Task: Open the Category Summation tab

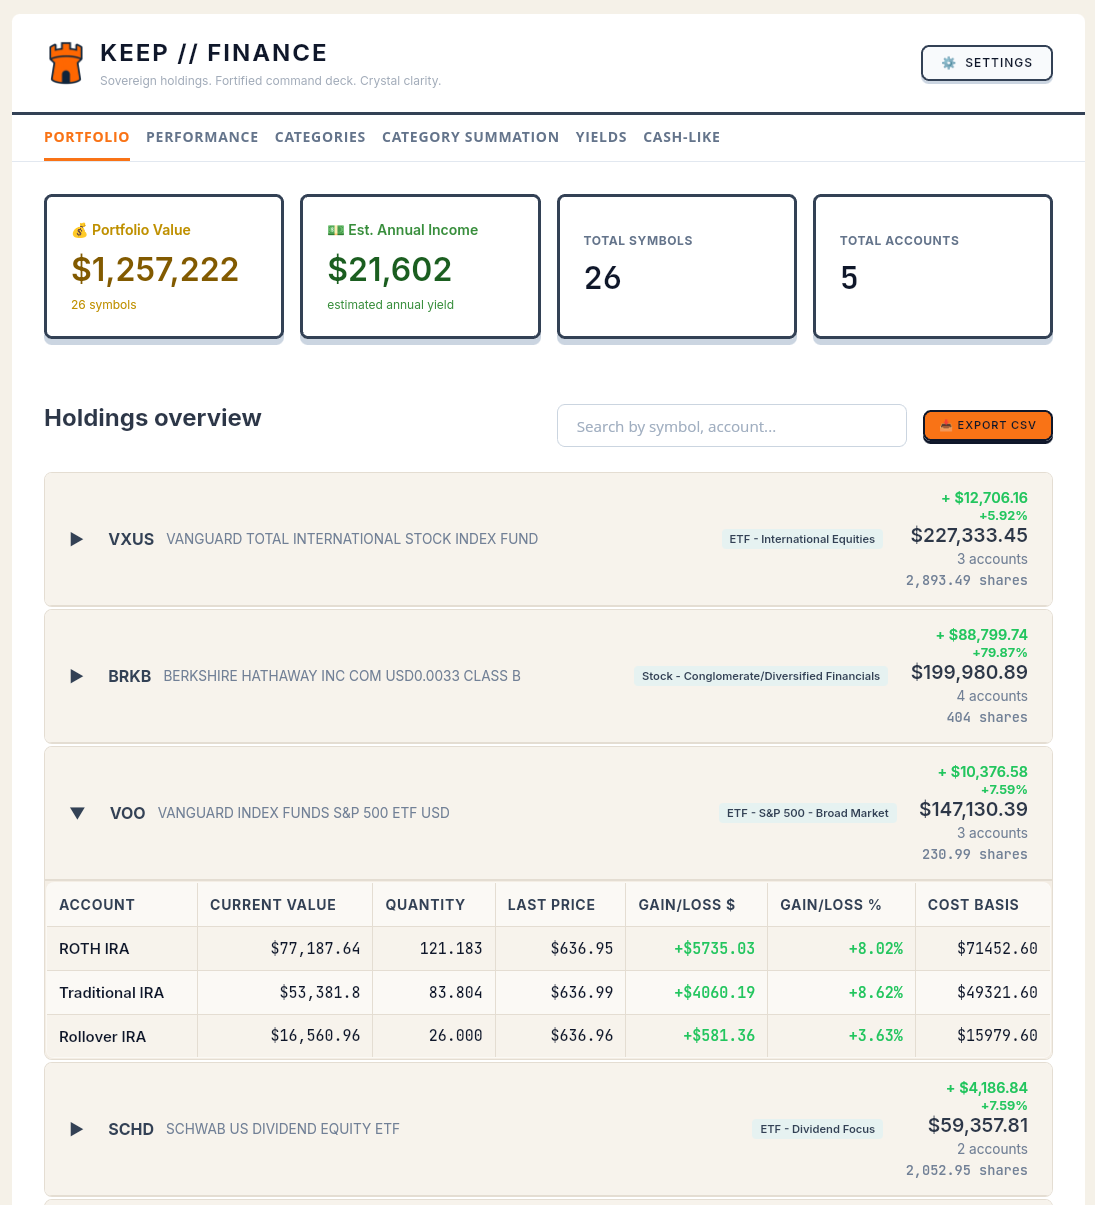Action: [x=470, y=137]
